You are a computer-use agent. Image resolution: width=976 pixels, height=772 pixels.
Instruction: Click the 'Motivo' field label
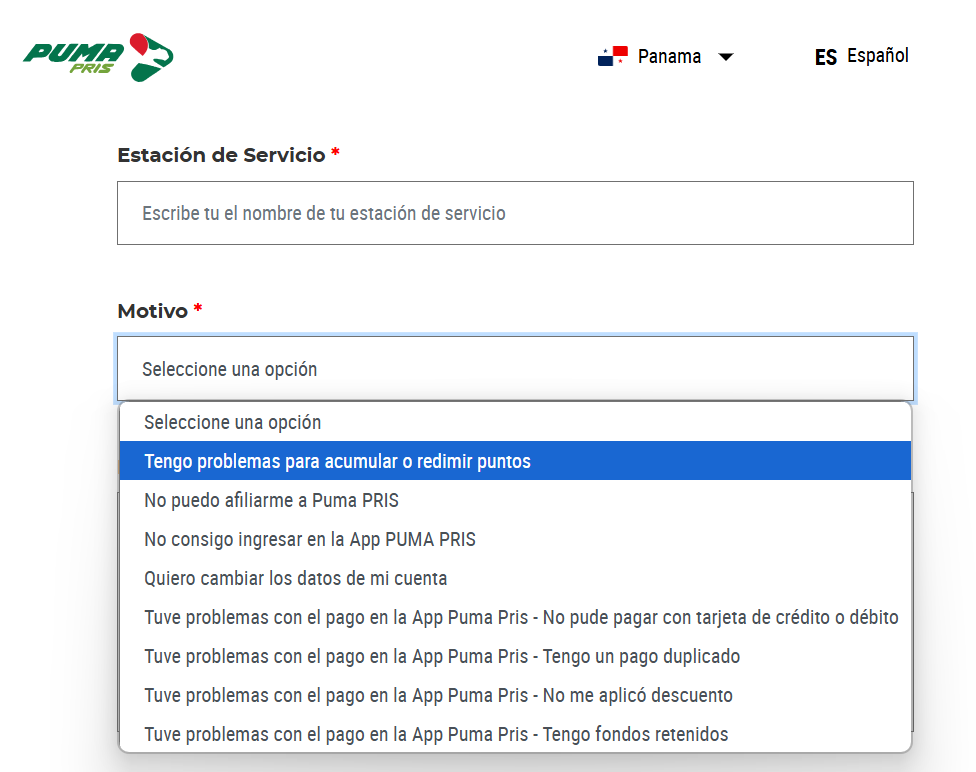(153, 311)
